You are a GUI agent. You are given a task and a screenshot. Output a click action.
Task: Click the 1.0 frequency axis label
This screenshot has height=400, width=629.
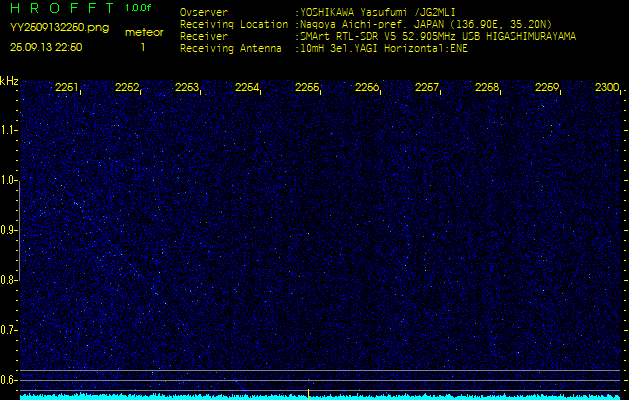[9, 180]
